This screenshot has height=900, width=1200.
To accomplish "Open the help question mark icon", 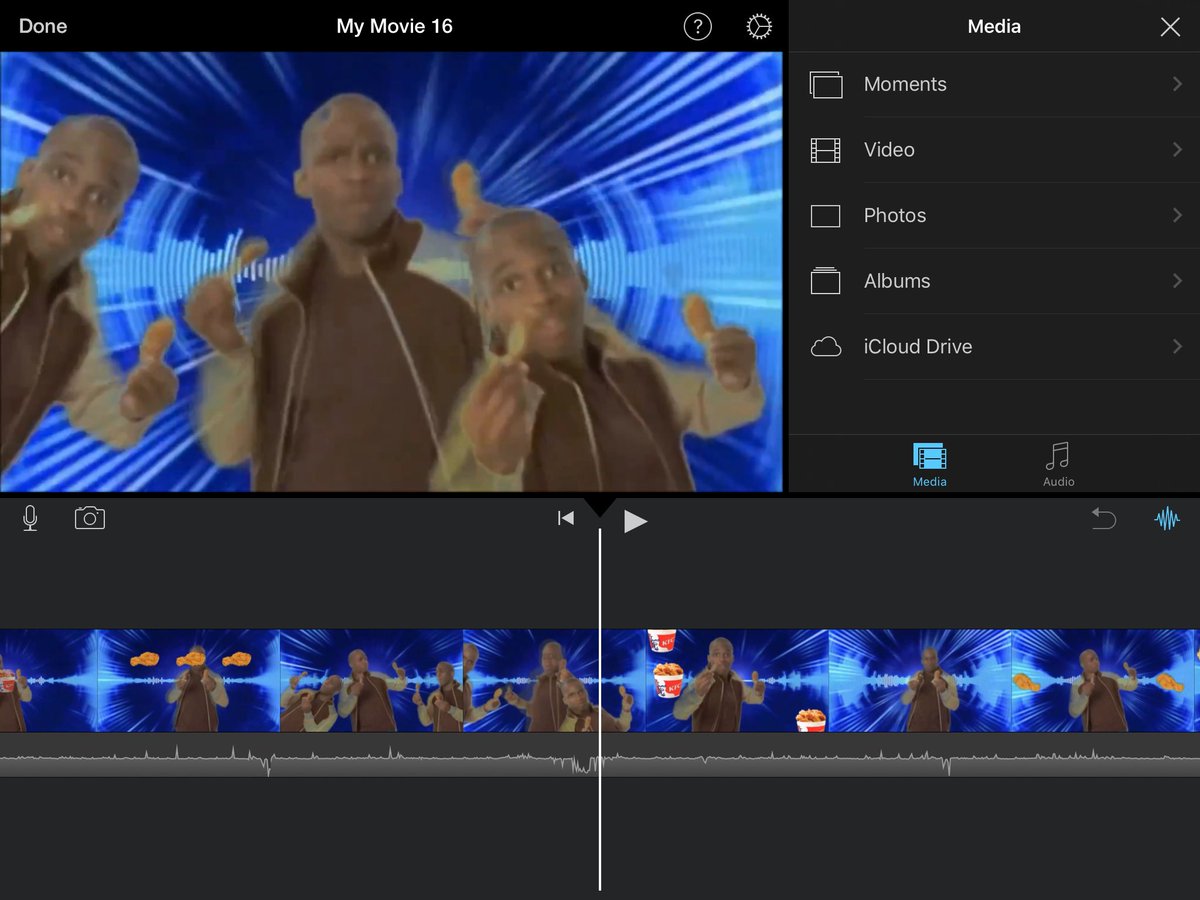I will coord(697,27).
